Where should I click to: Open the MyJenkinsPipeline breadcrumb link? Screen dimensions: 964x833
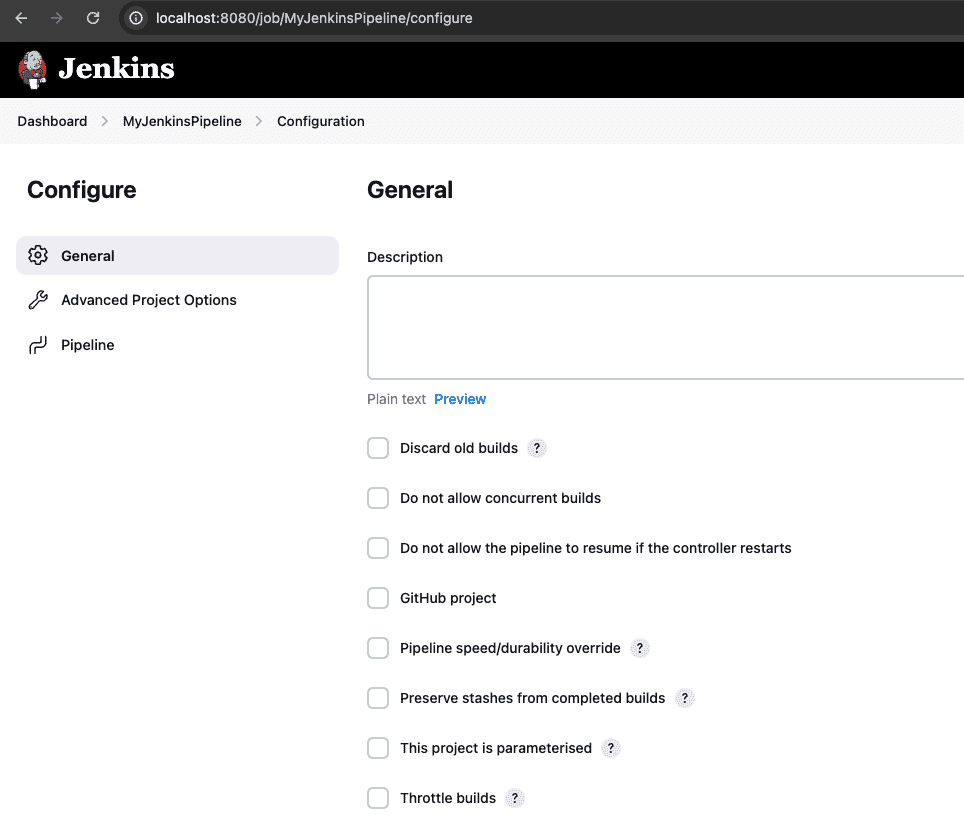pos(182,121)
